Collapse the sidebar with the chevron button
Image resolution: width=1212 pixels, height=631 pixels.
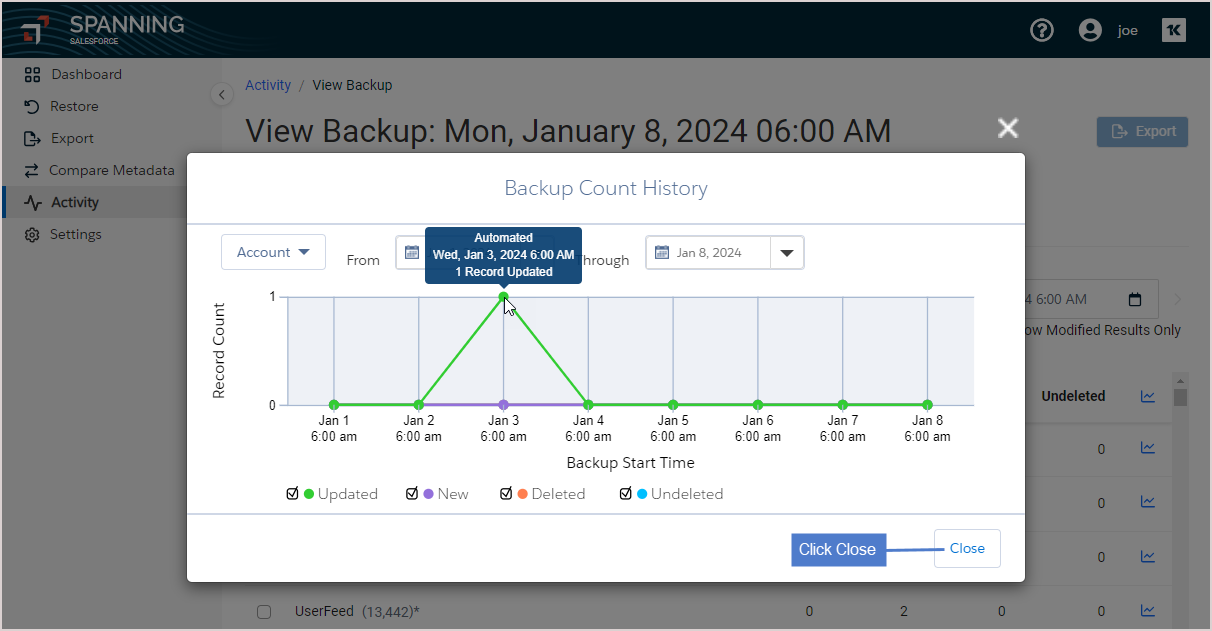pos(222,94)
